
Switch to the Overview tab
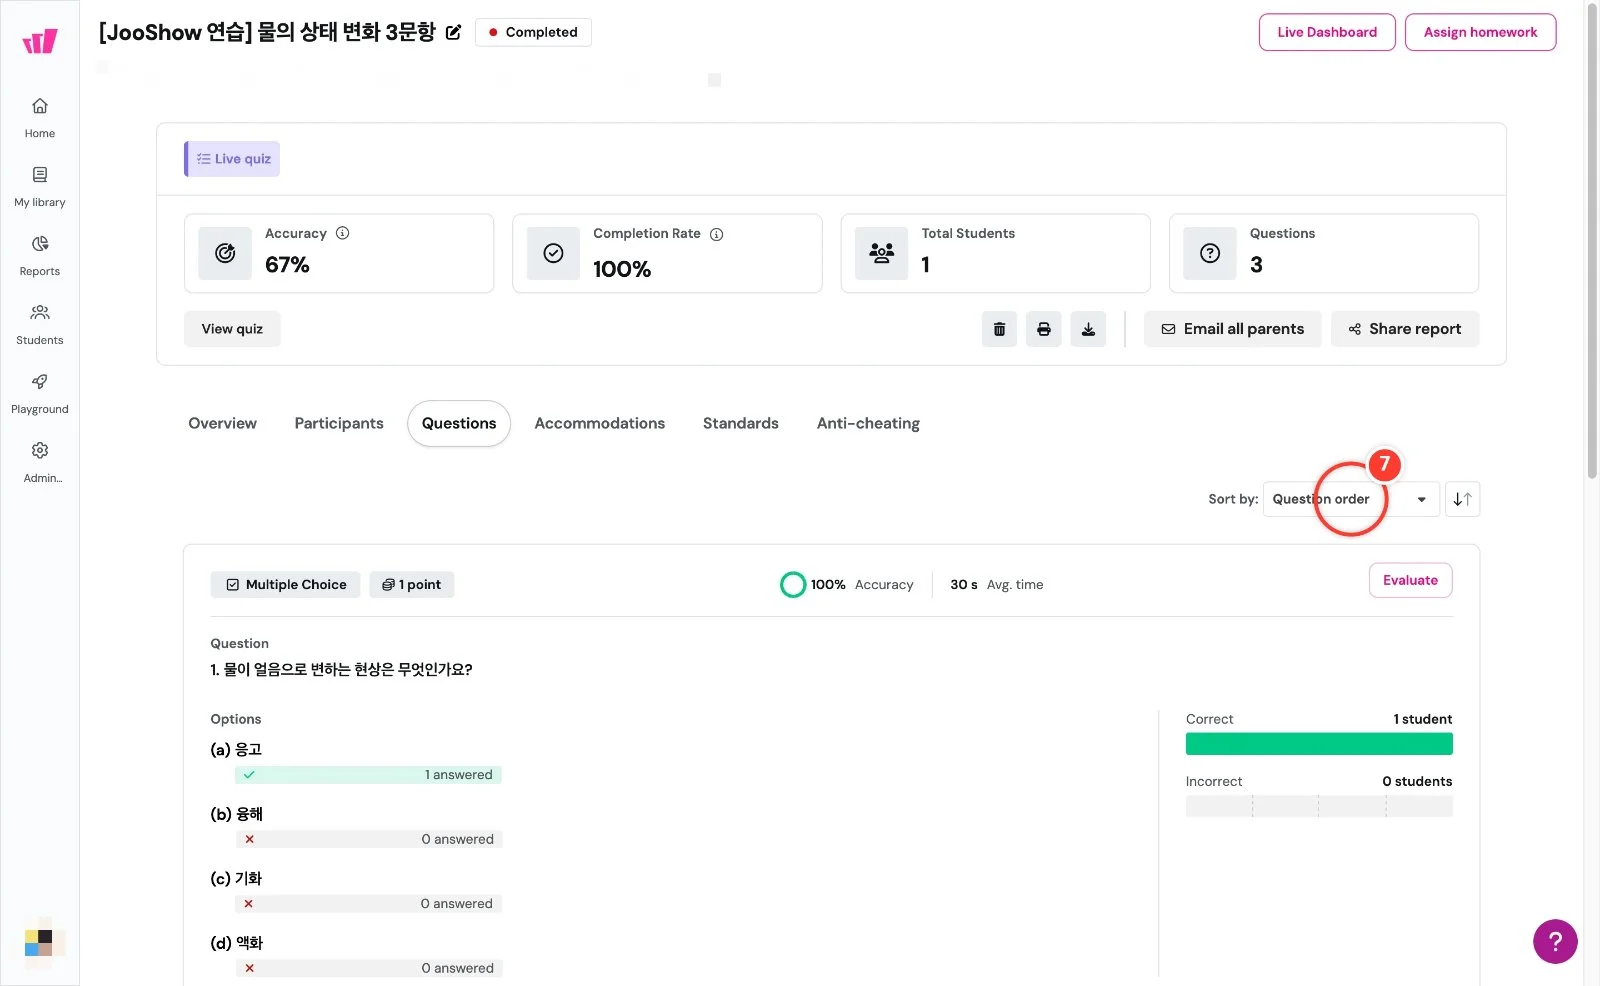(x=222, y=423)
